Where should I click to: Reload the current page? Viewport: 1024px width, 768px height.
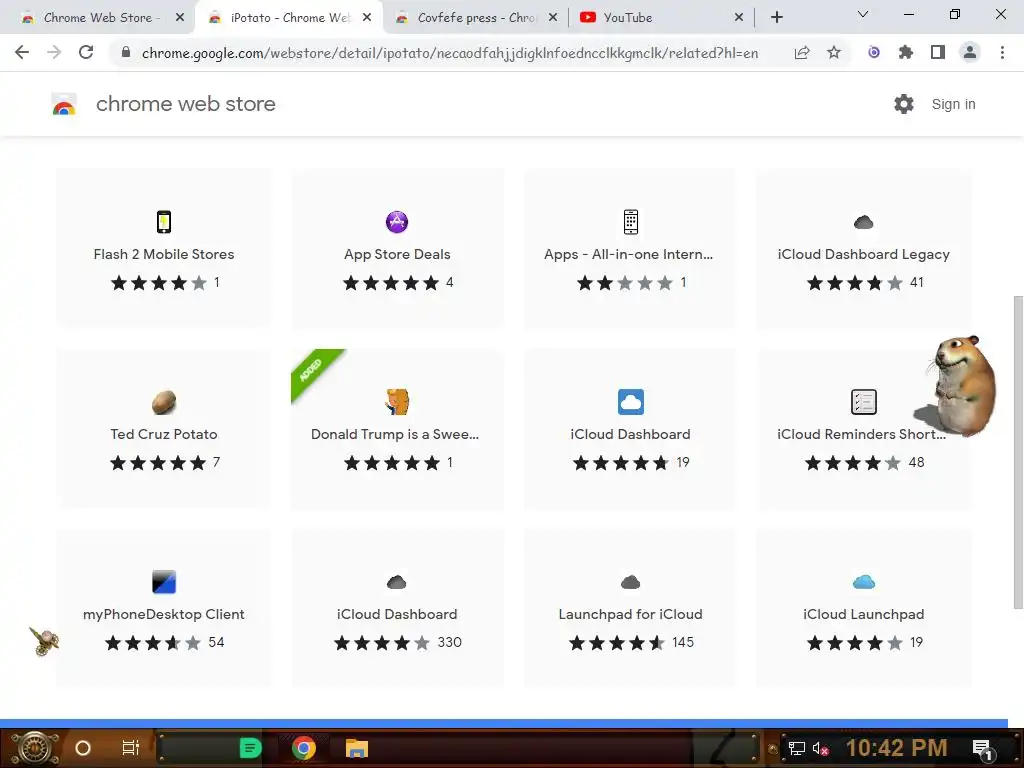tap(86, 52)
